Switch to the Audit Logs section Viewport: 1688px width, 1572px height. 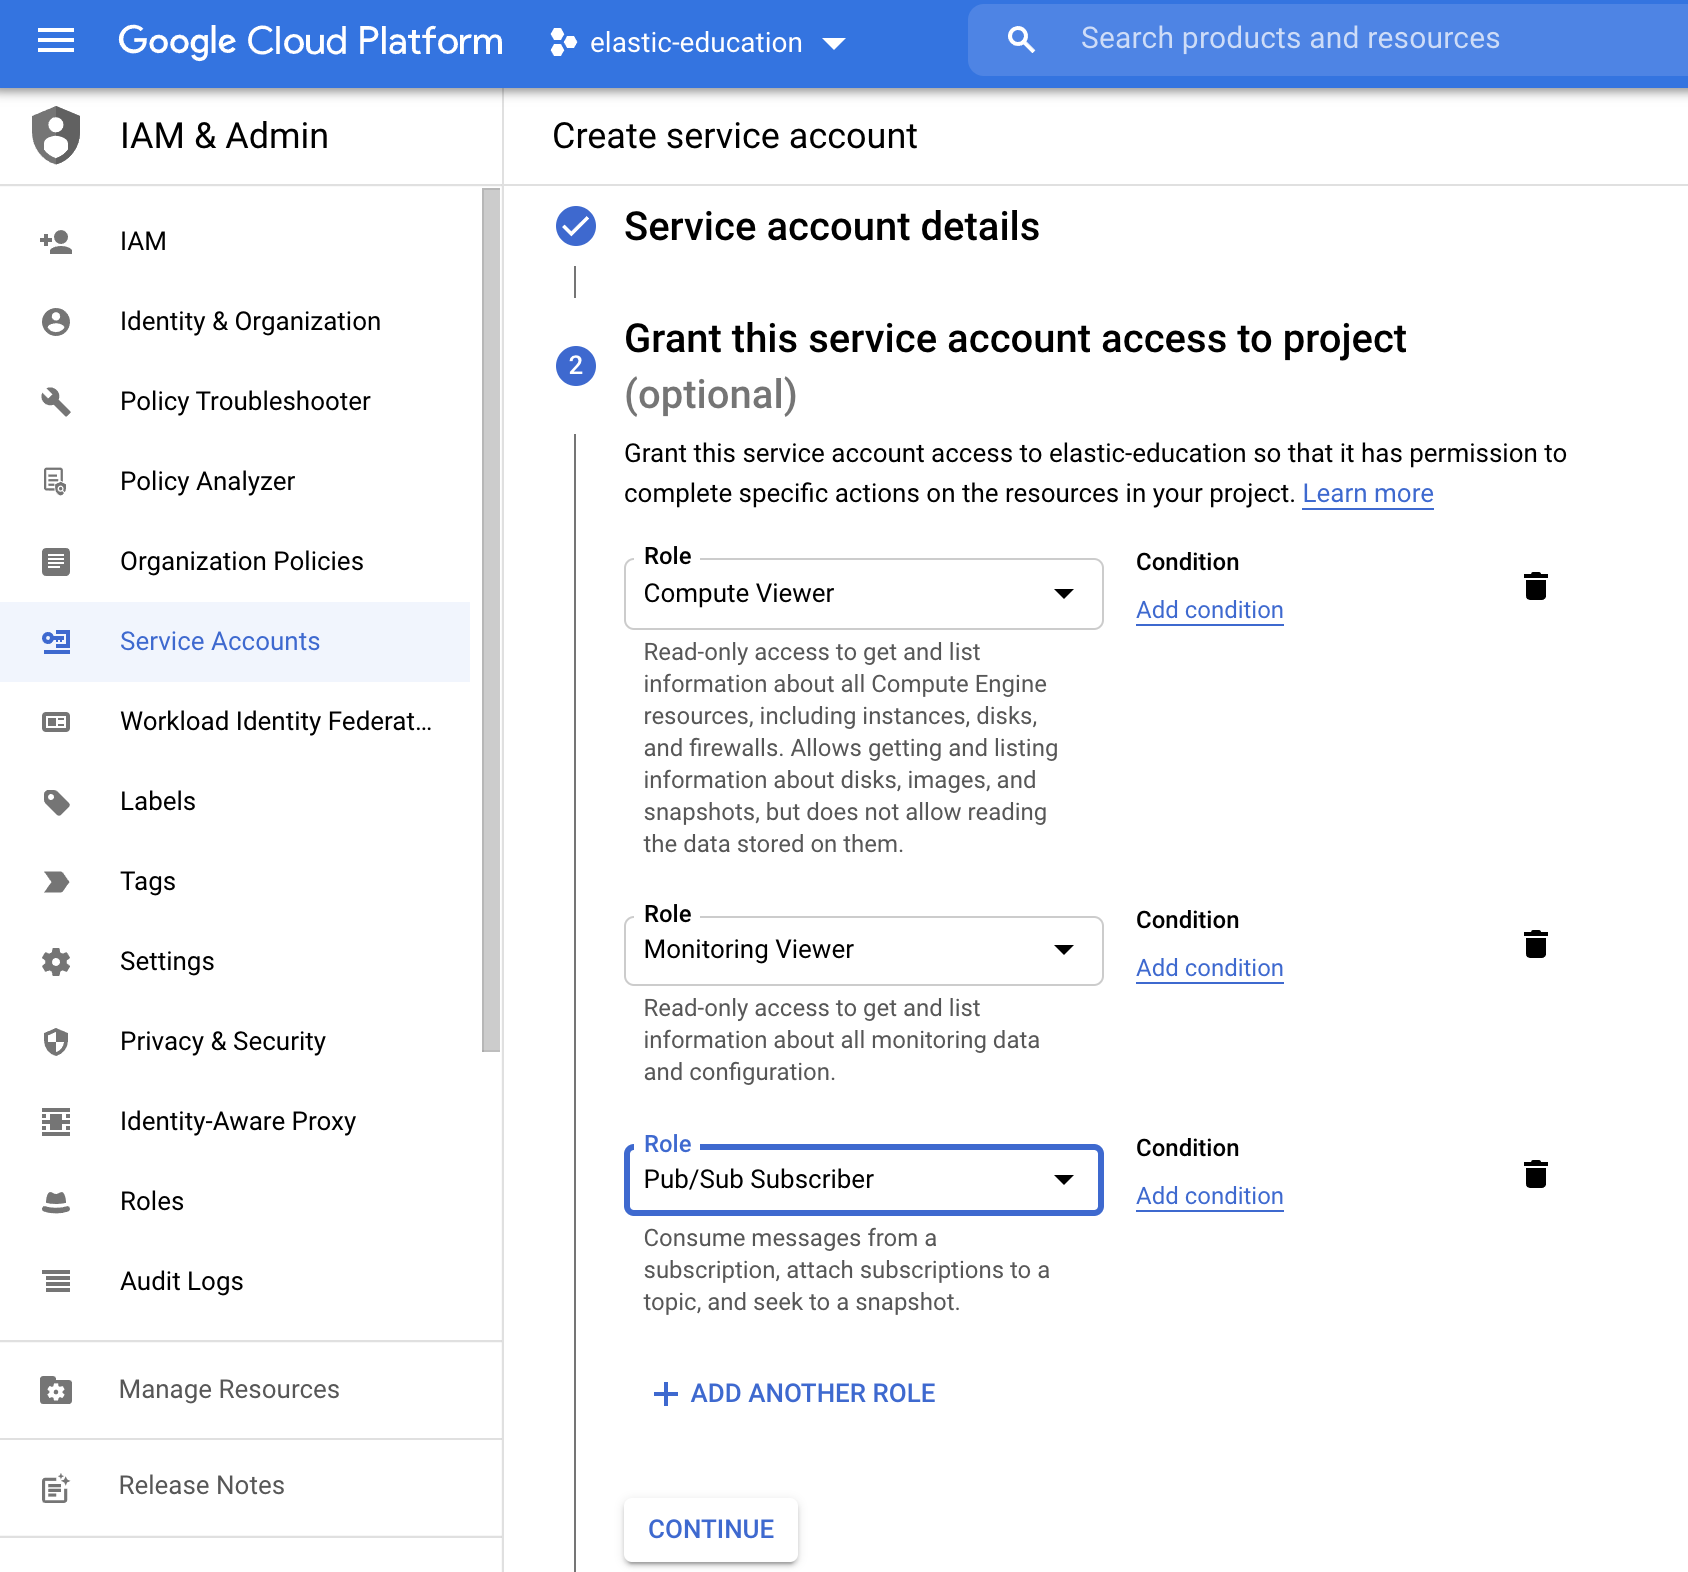point(181,1281)
